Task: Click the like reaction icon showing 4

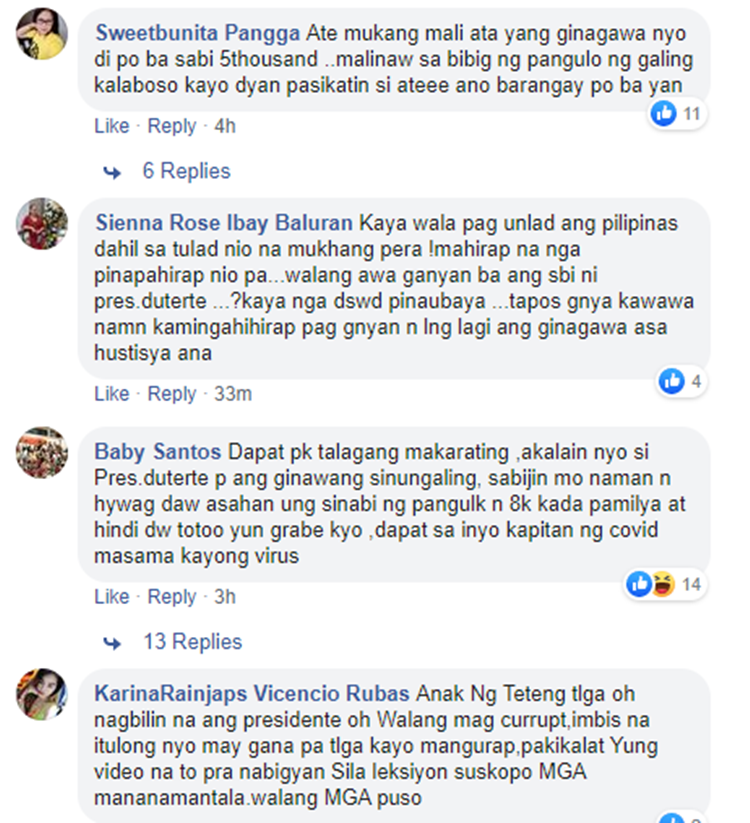Action: click(x=672, y=381)
